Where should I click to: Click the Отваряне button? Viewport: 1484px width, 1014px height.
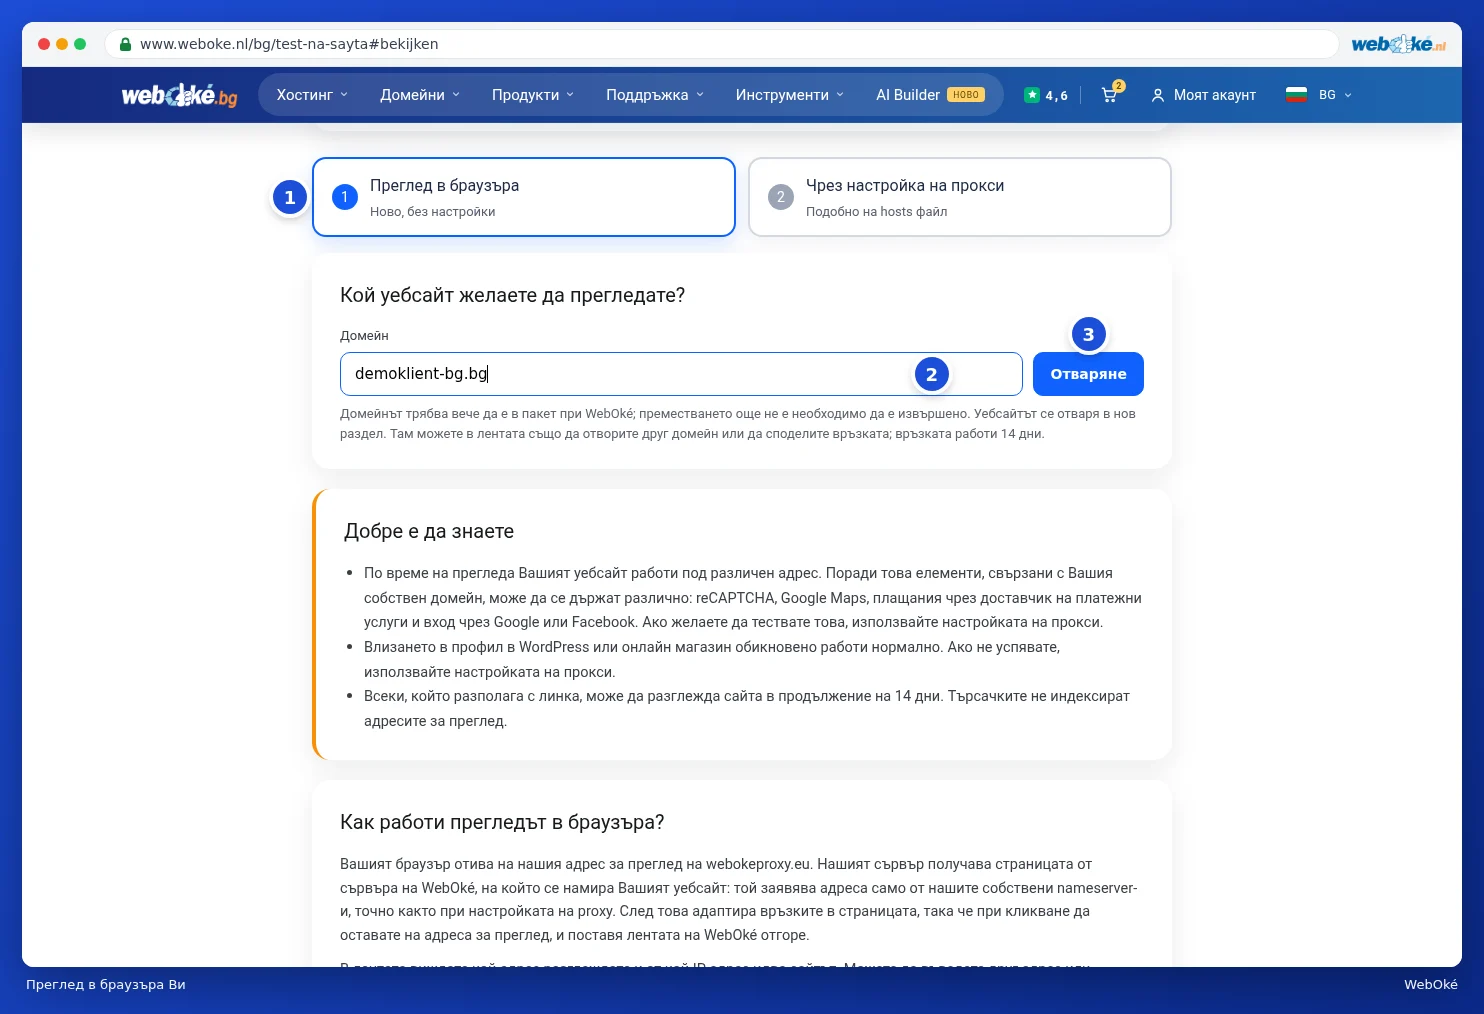[1088, 374]
